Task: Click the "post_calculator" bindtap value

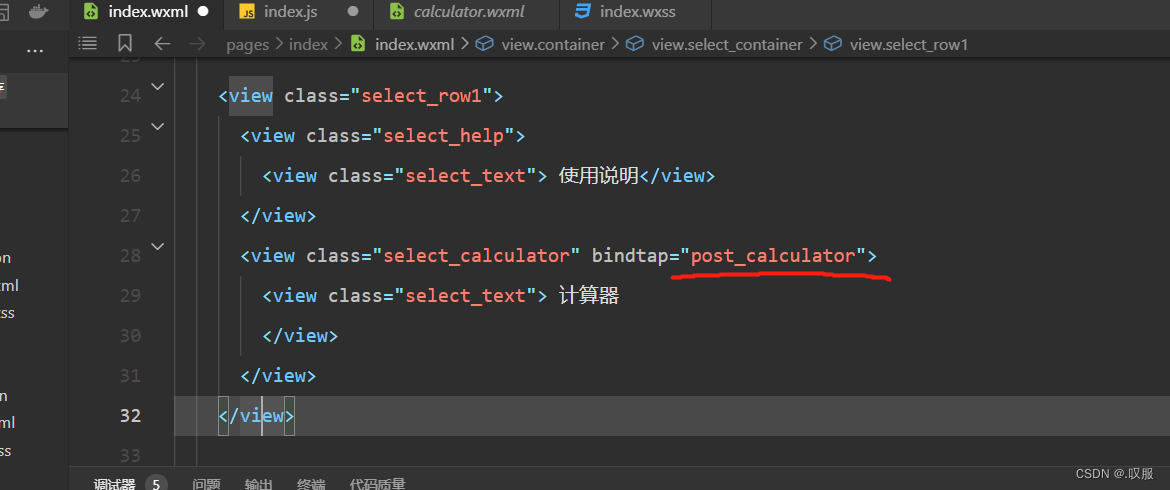Action: [x=773, y=256]
